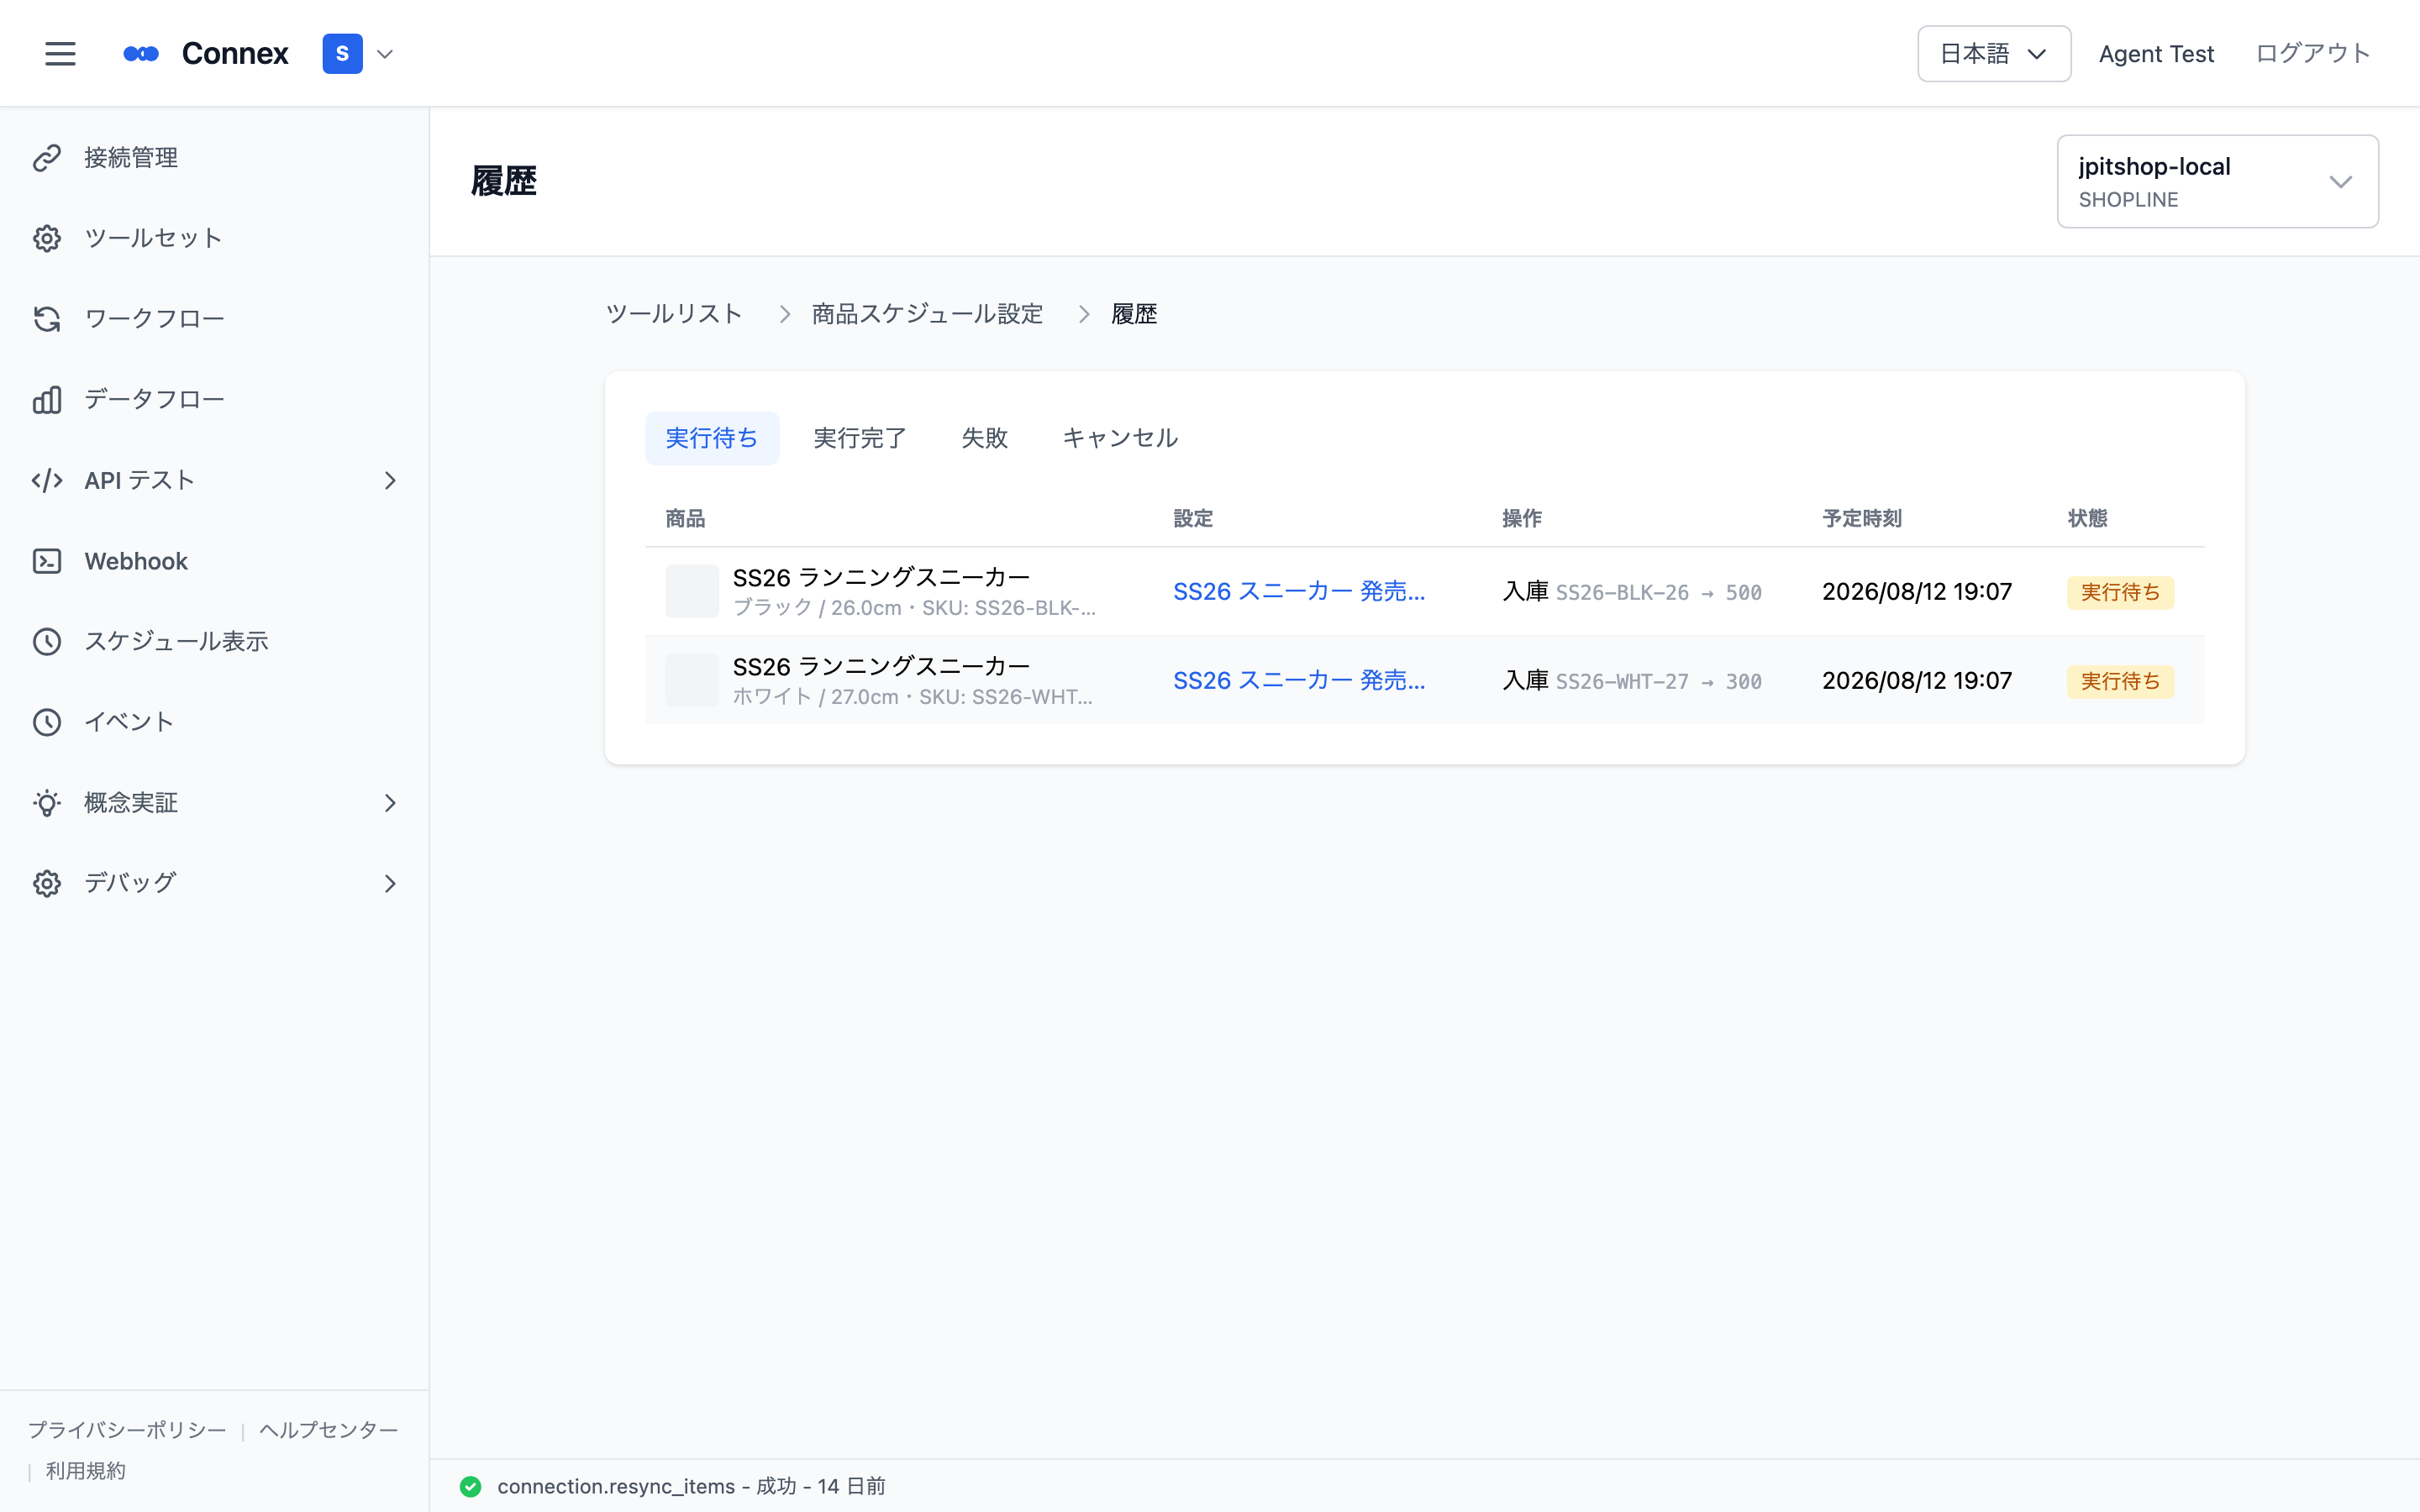Click the API テスト code icon
Screen dimensions: 2420x1512
pos(47,481)
